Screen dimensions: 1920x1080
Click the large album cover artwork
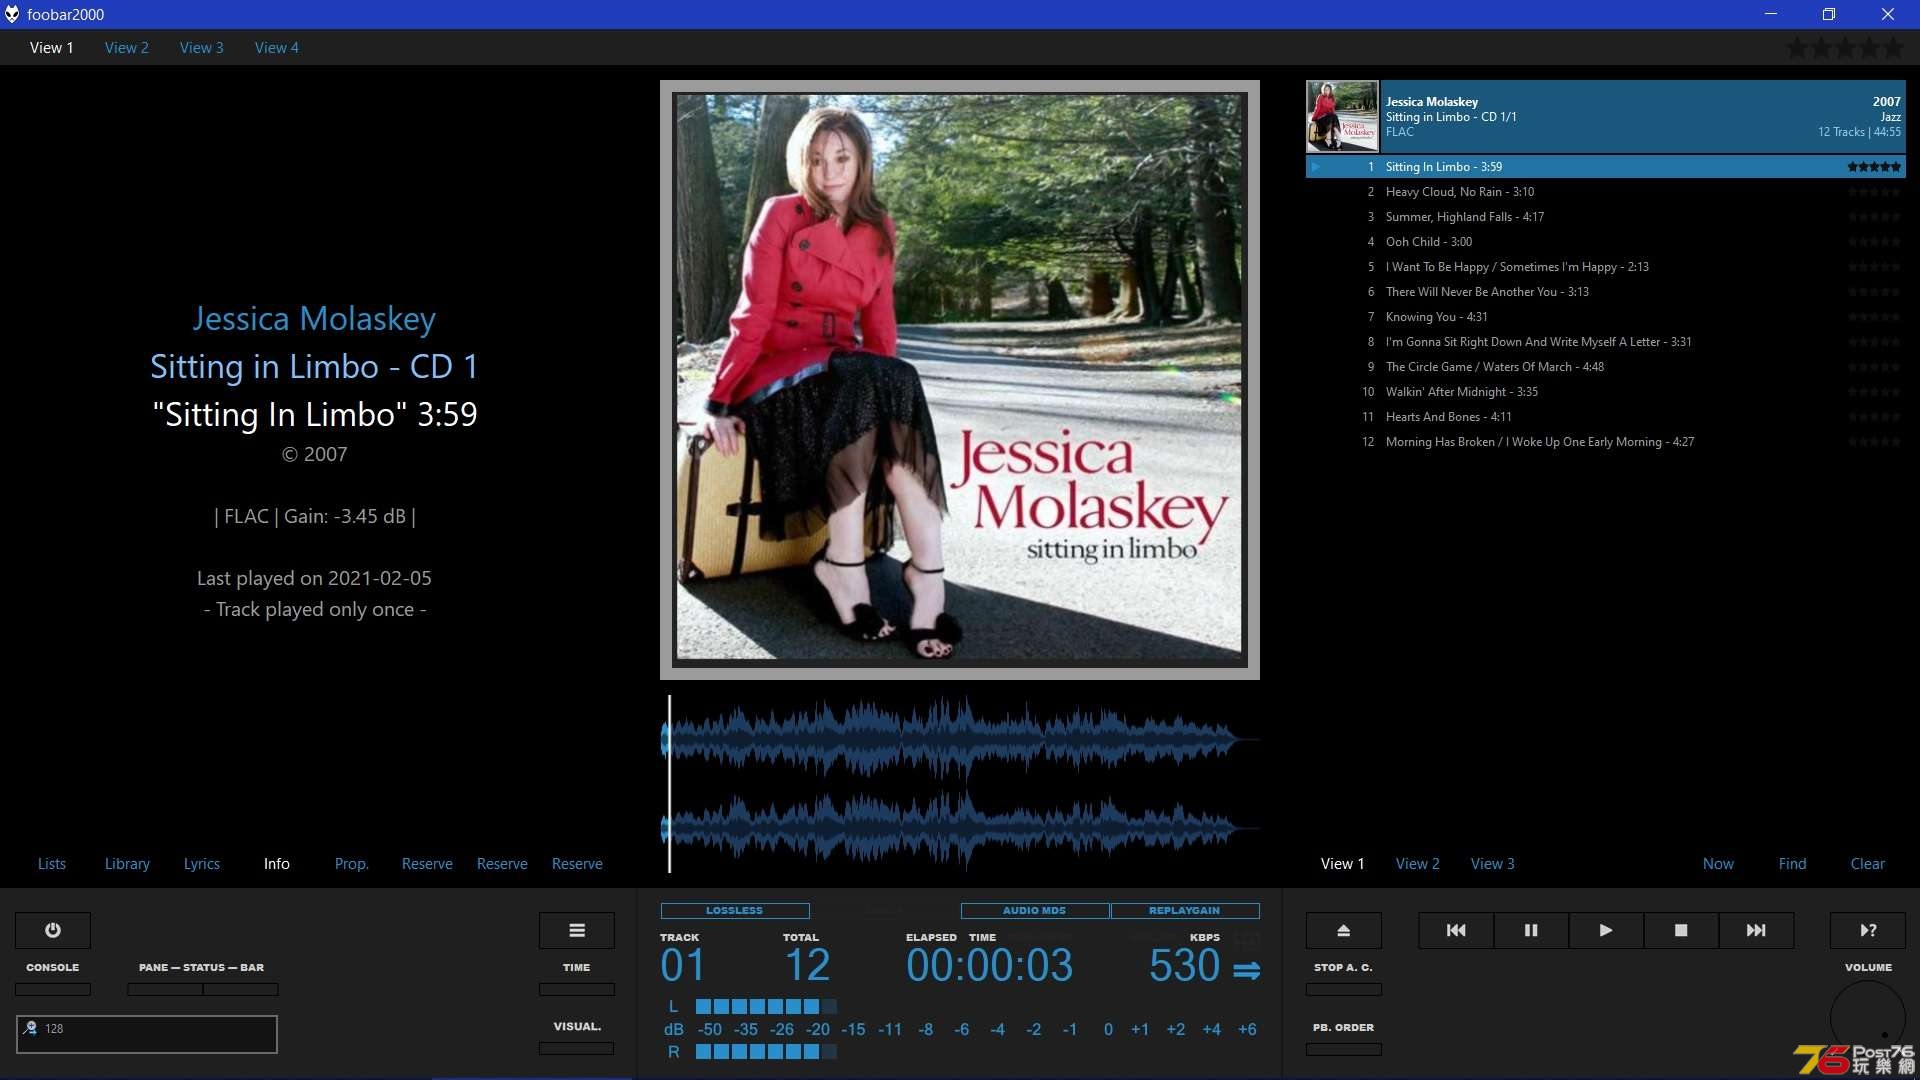click(960, 380)
